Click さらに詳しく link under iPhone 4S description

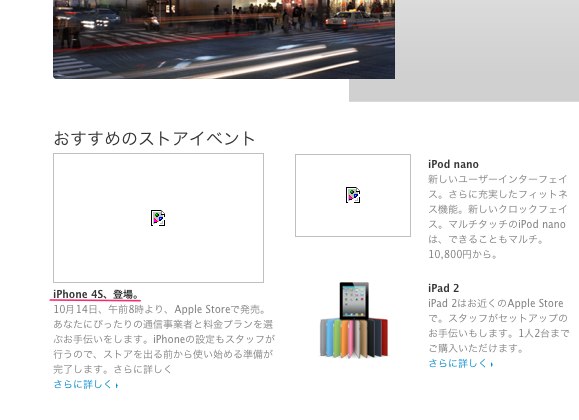[x=86, y=385]
